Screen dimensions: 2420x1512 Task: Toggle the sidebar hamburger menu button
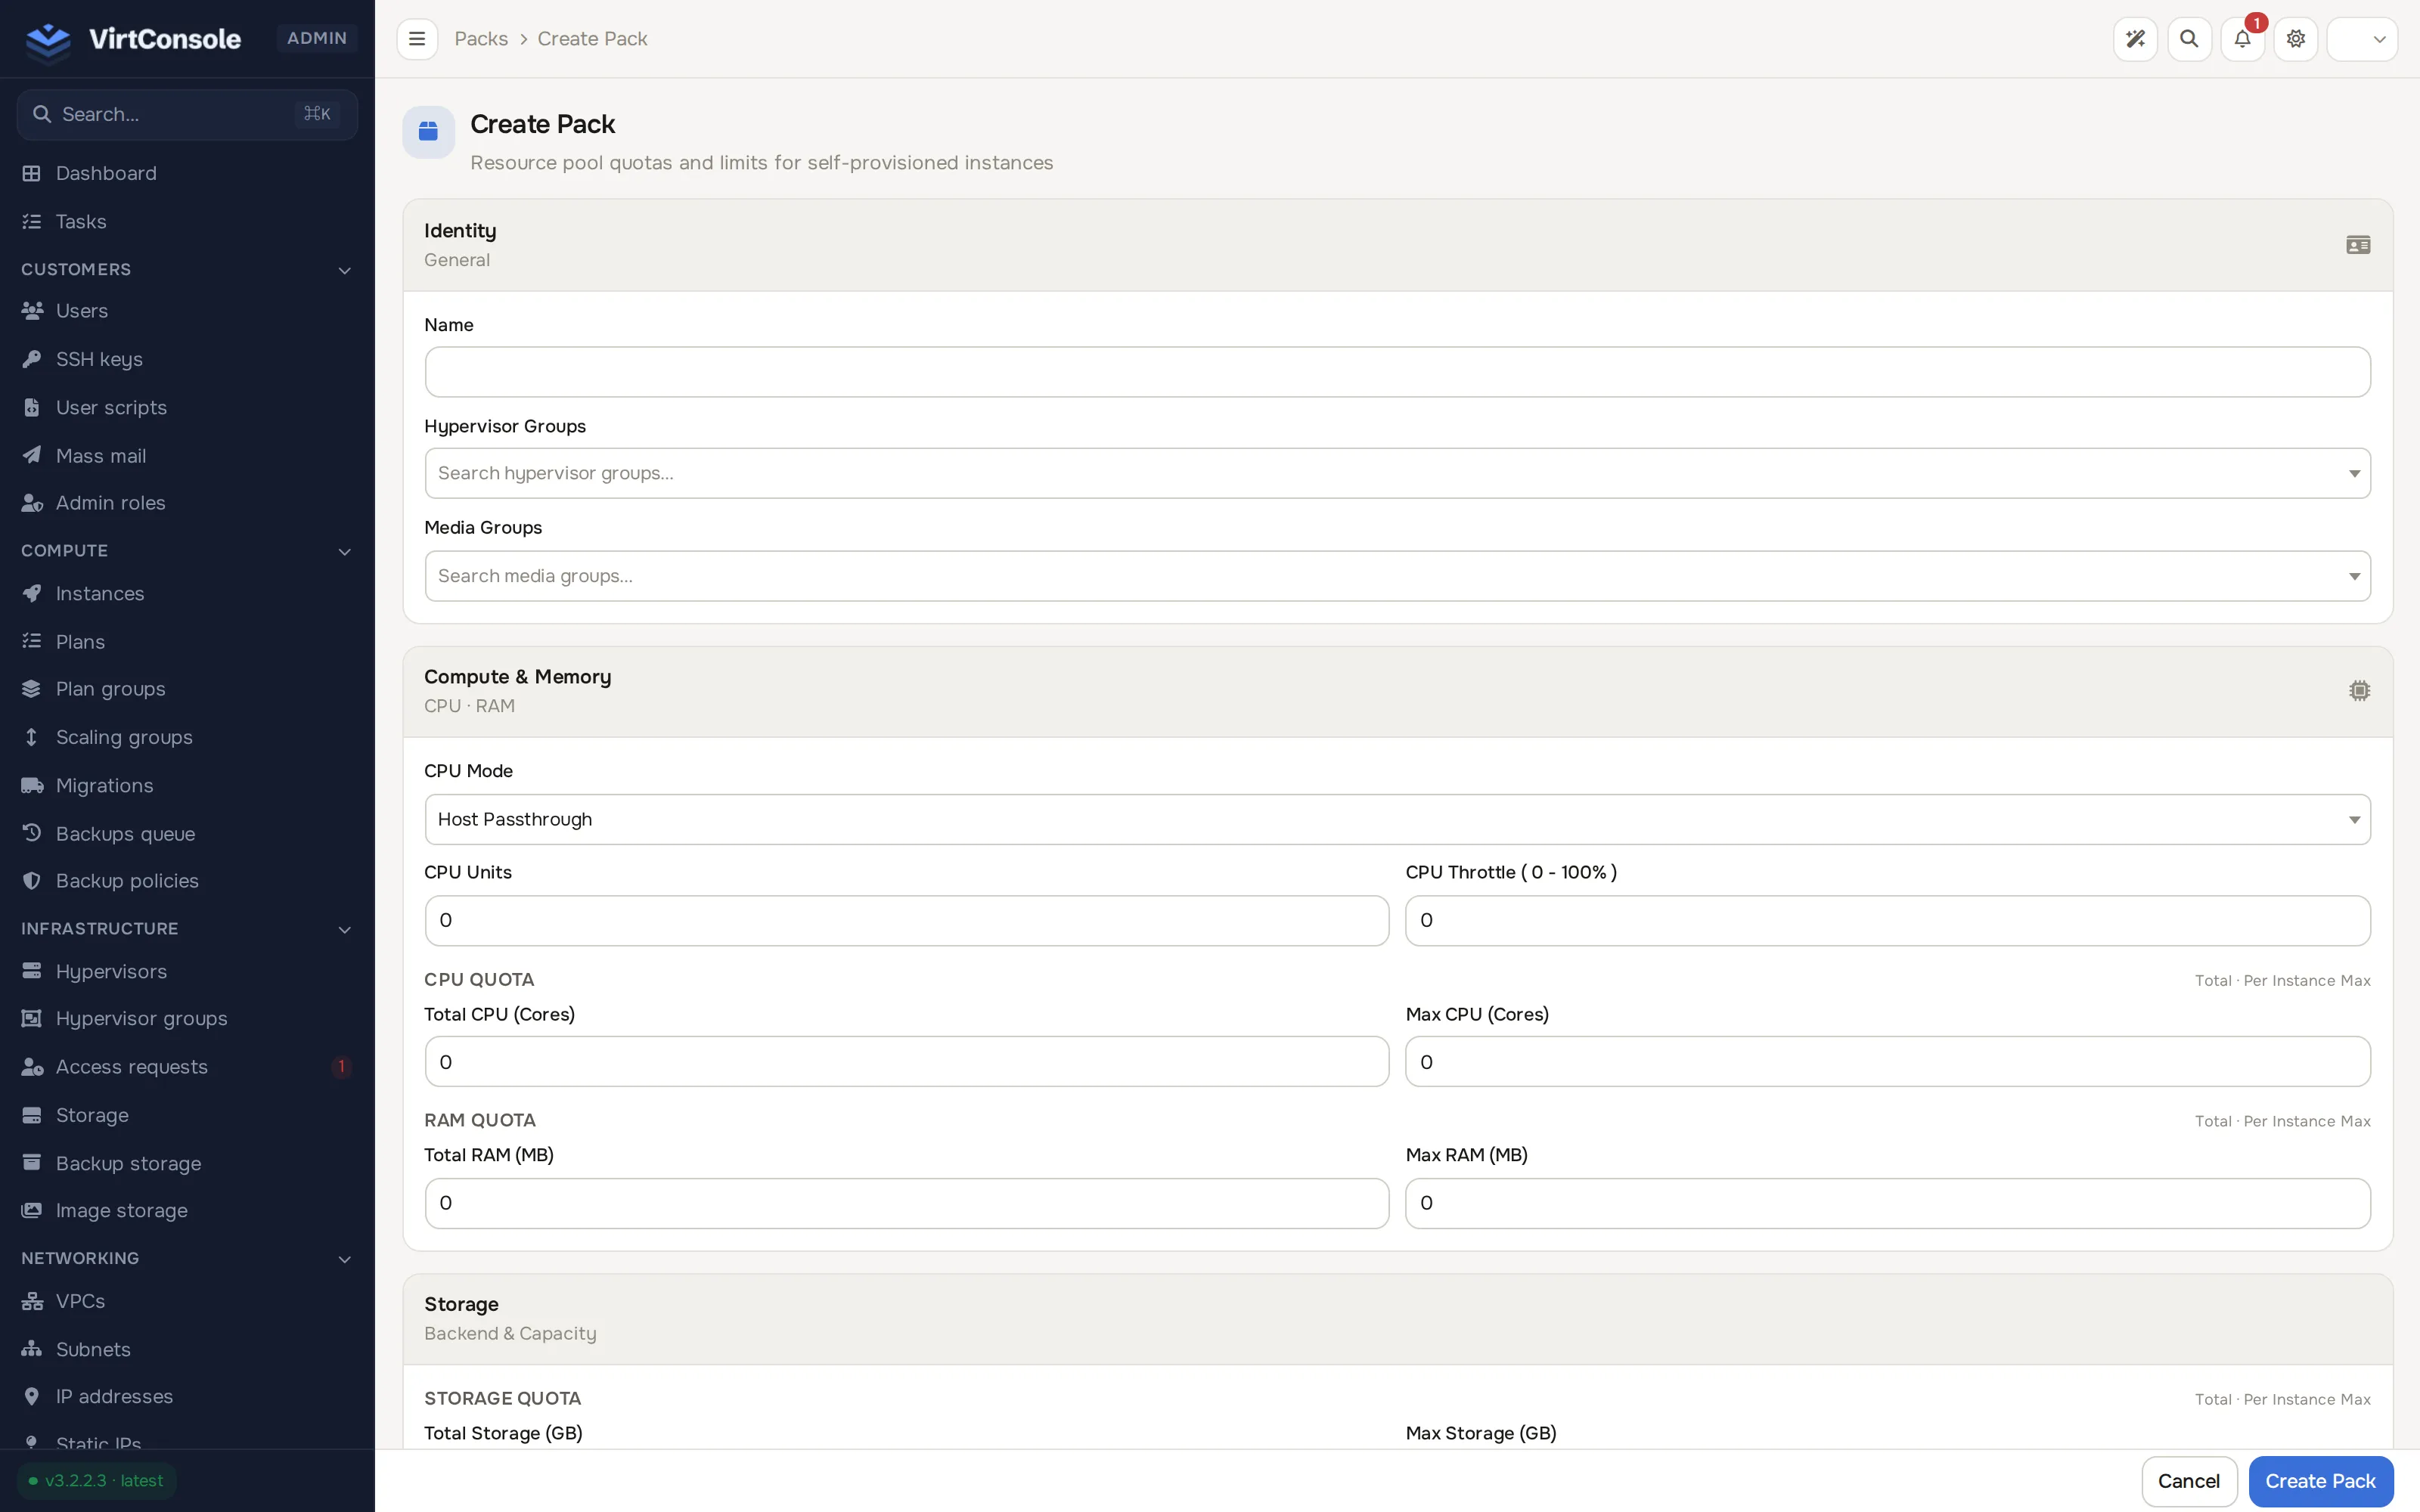coord(417,39)
